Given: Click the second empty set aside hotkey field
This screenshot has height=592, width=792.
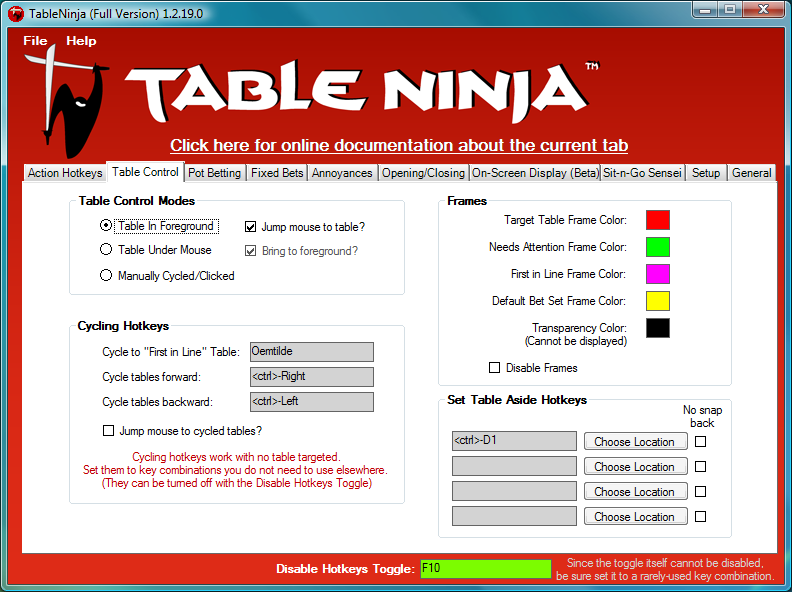Looking at the screenshot, I should point(514,466).
